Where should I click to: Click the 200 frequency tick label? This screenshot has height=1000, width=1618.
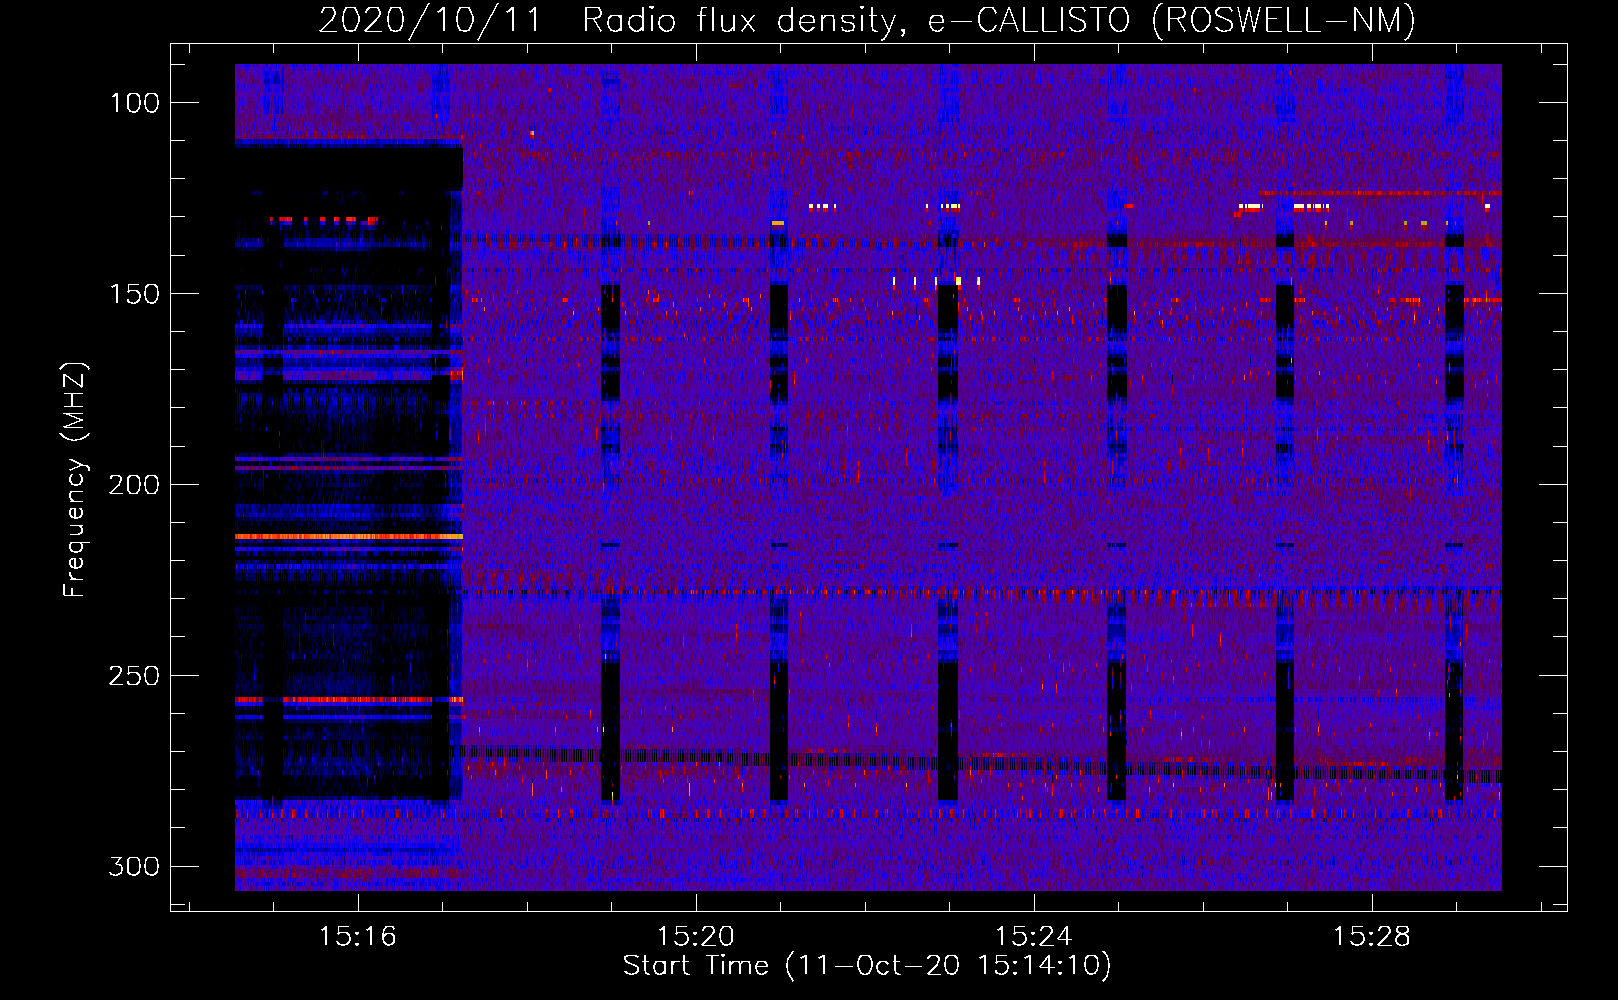click(134, 485)
